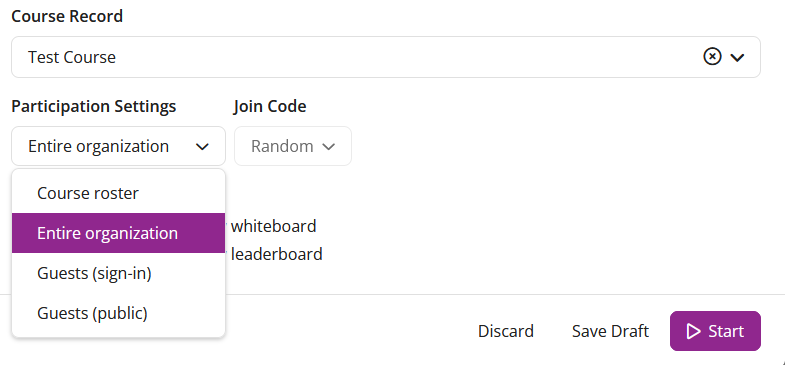Screen dimensions: 785x365
Task: Pick Guests (public) from list
Action: point(119,313)
